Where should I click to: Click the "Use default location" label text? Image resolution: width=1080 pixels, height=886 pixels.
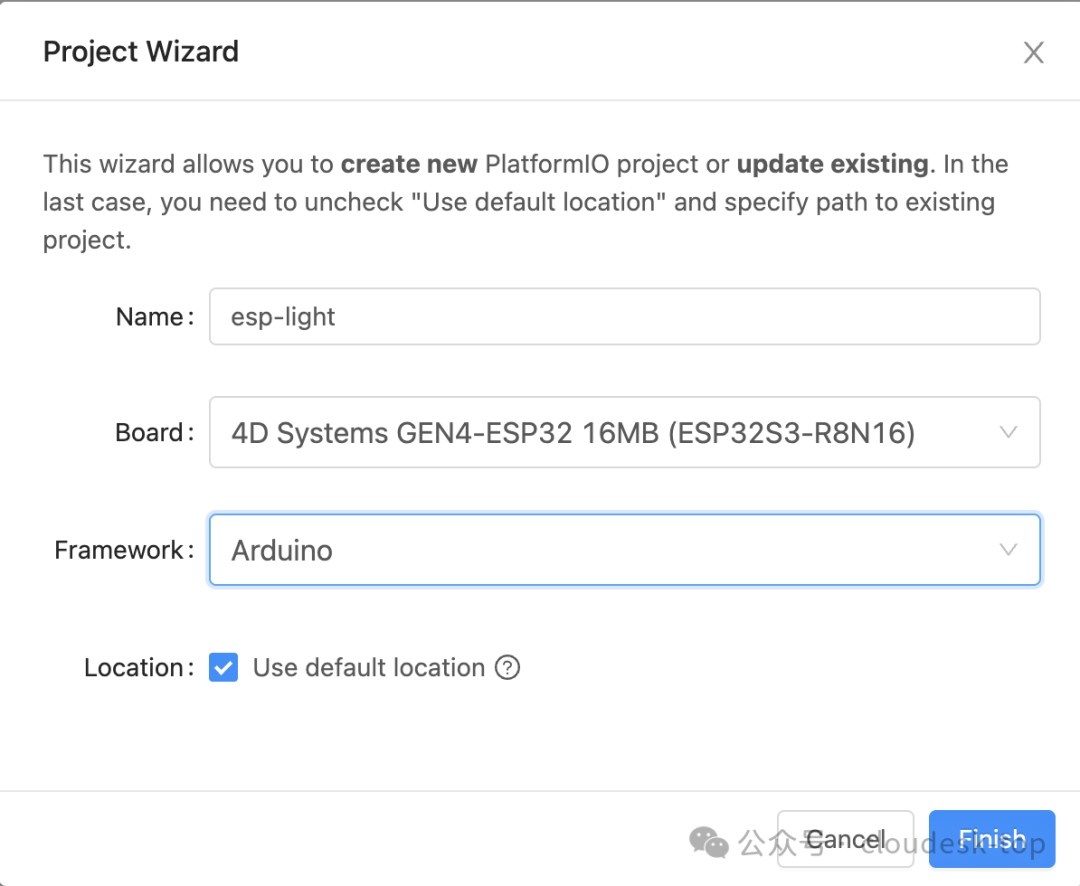(368, 667)
